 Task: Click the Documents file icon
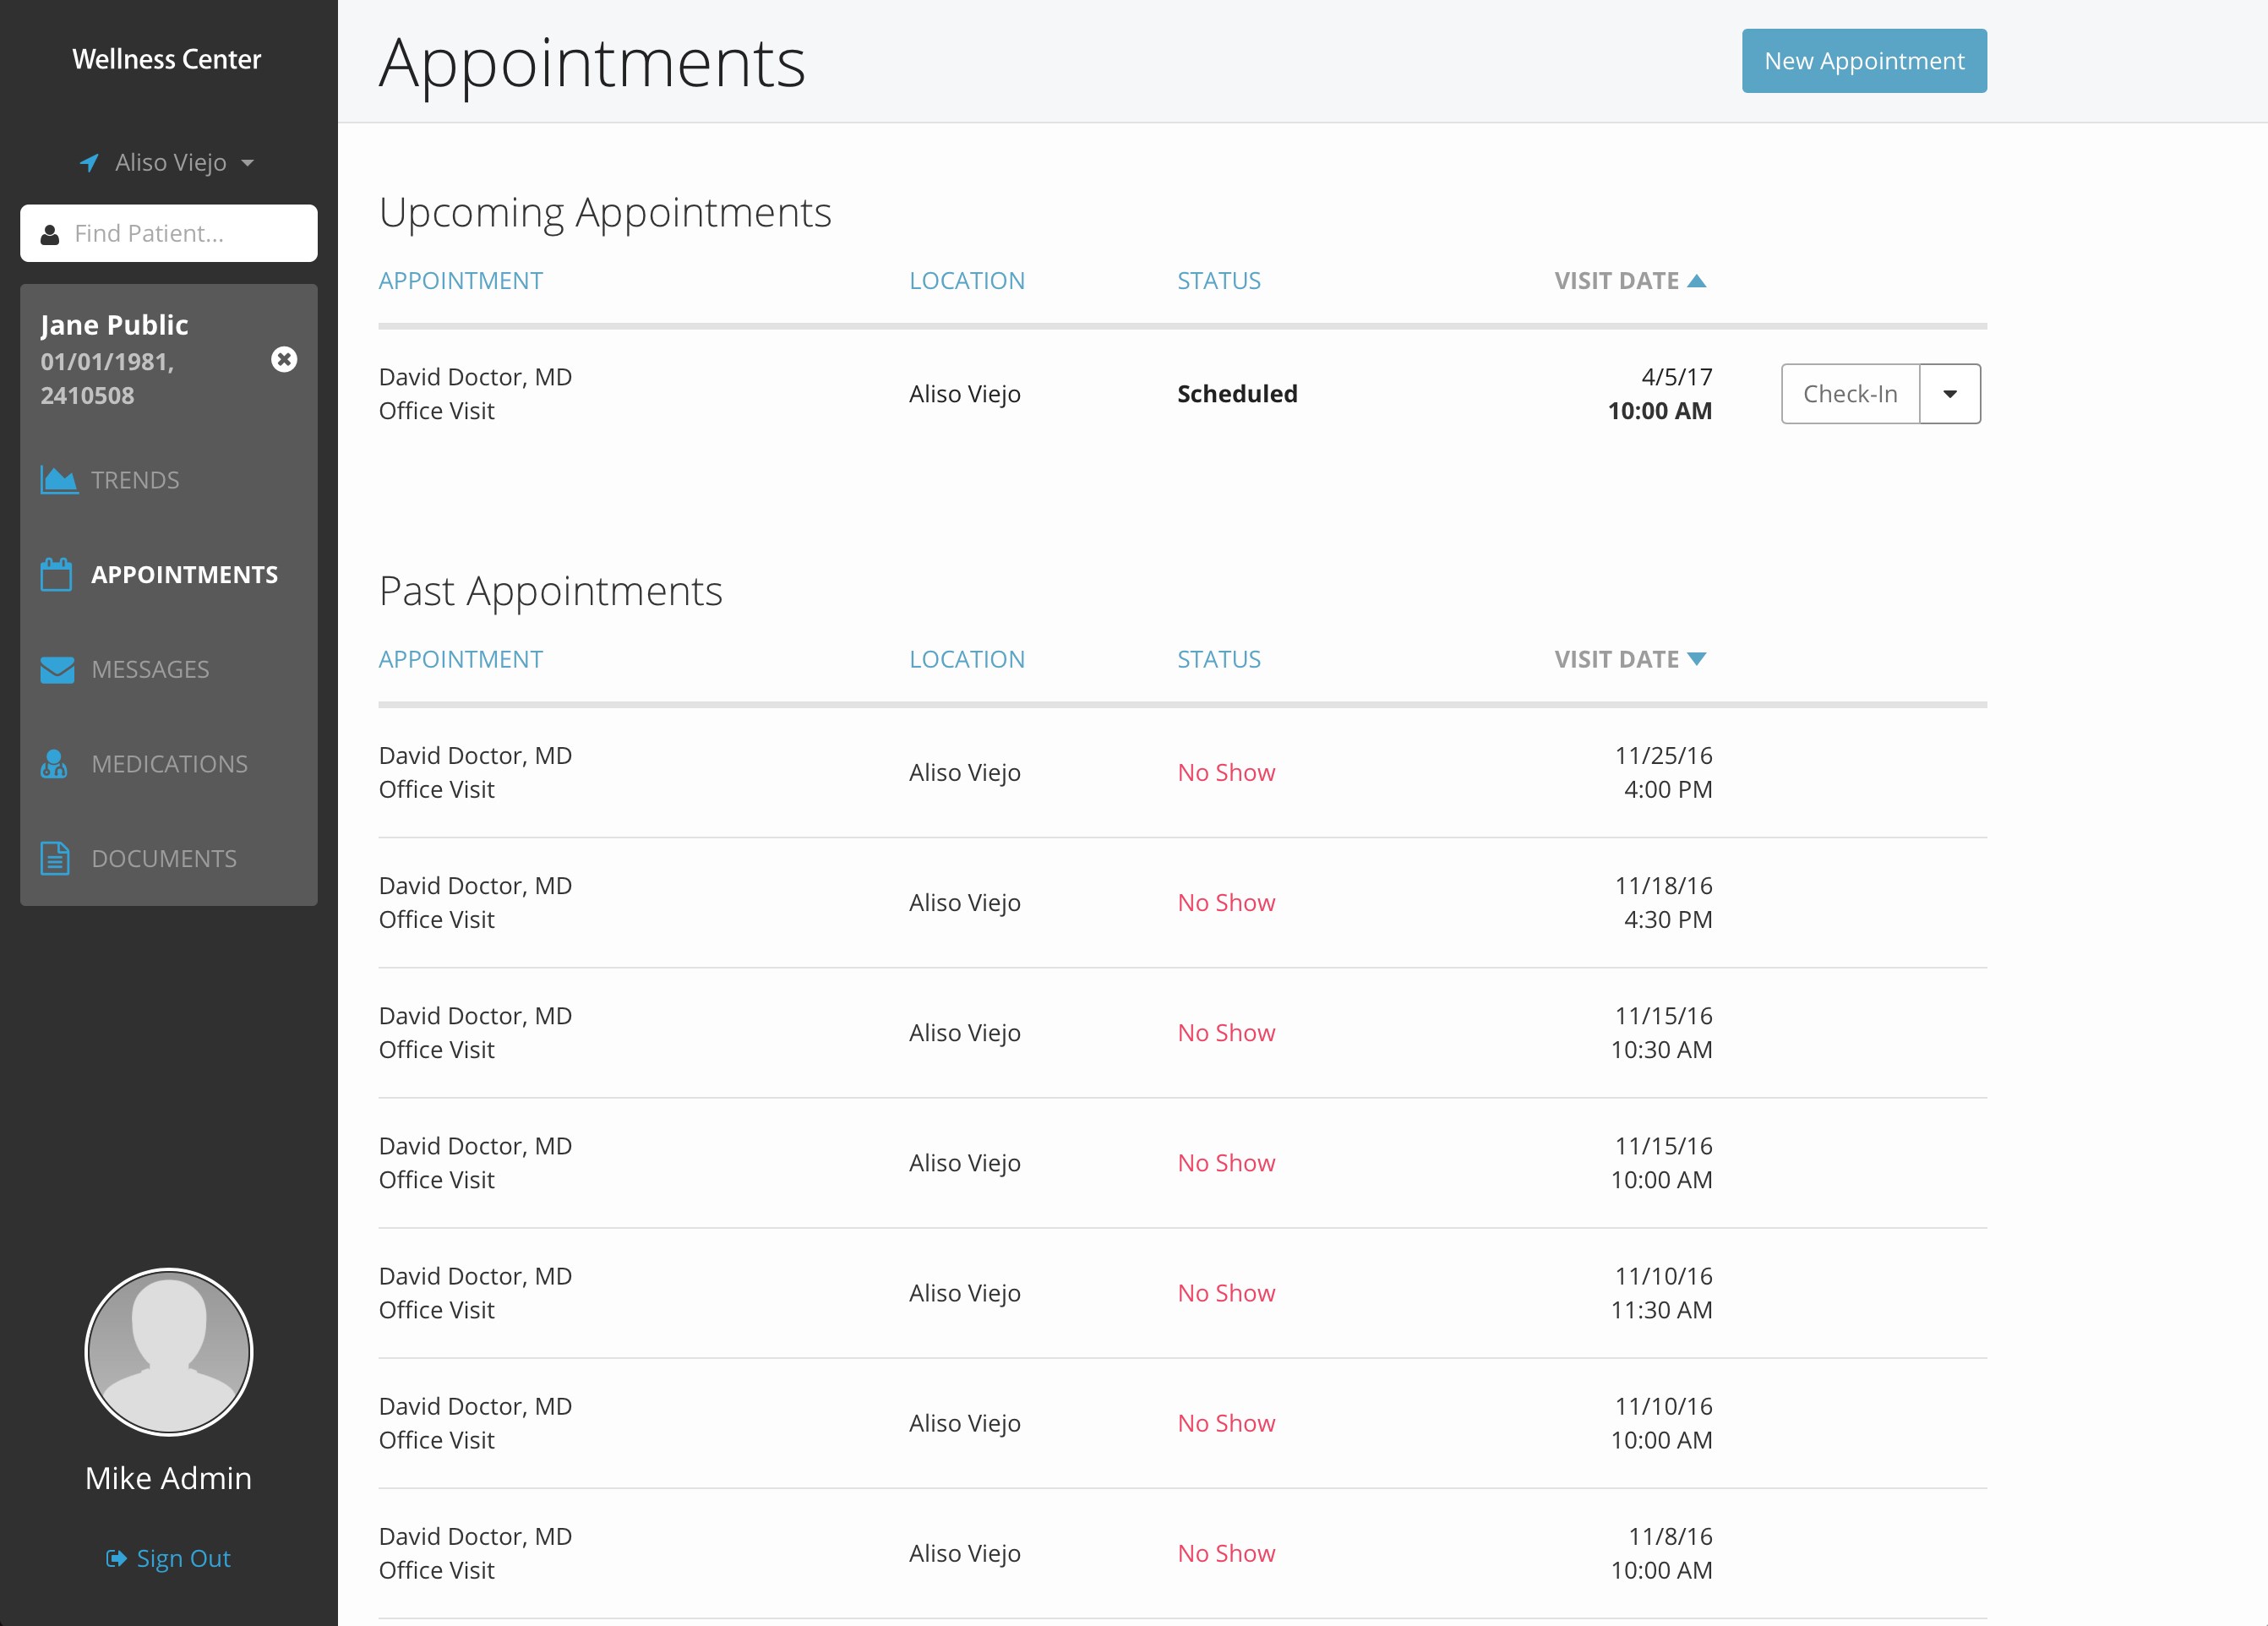point(55,859)
